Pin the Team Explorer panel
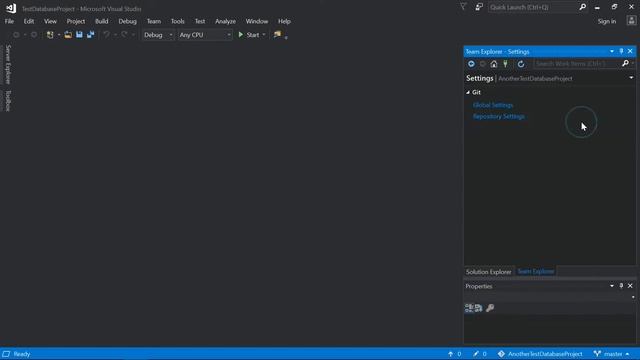The height and width of the screenshot is (360, 640). click(621, 51)
